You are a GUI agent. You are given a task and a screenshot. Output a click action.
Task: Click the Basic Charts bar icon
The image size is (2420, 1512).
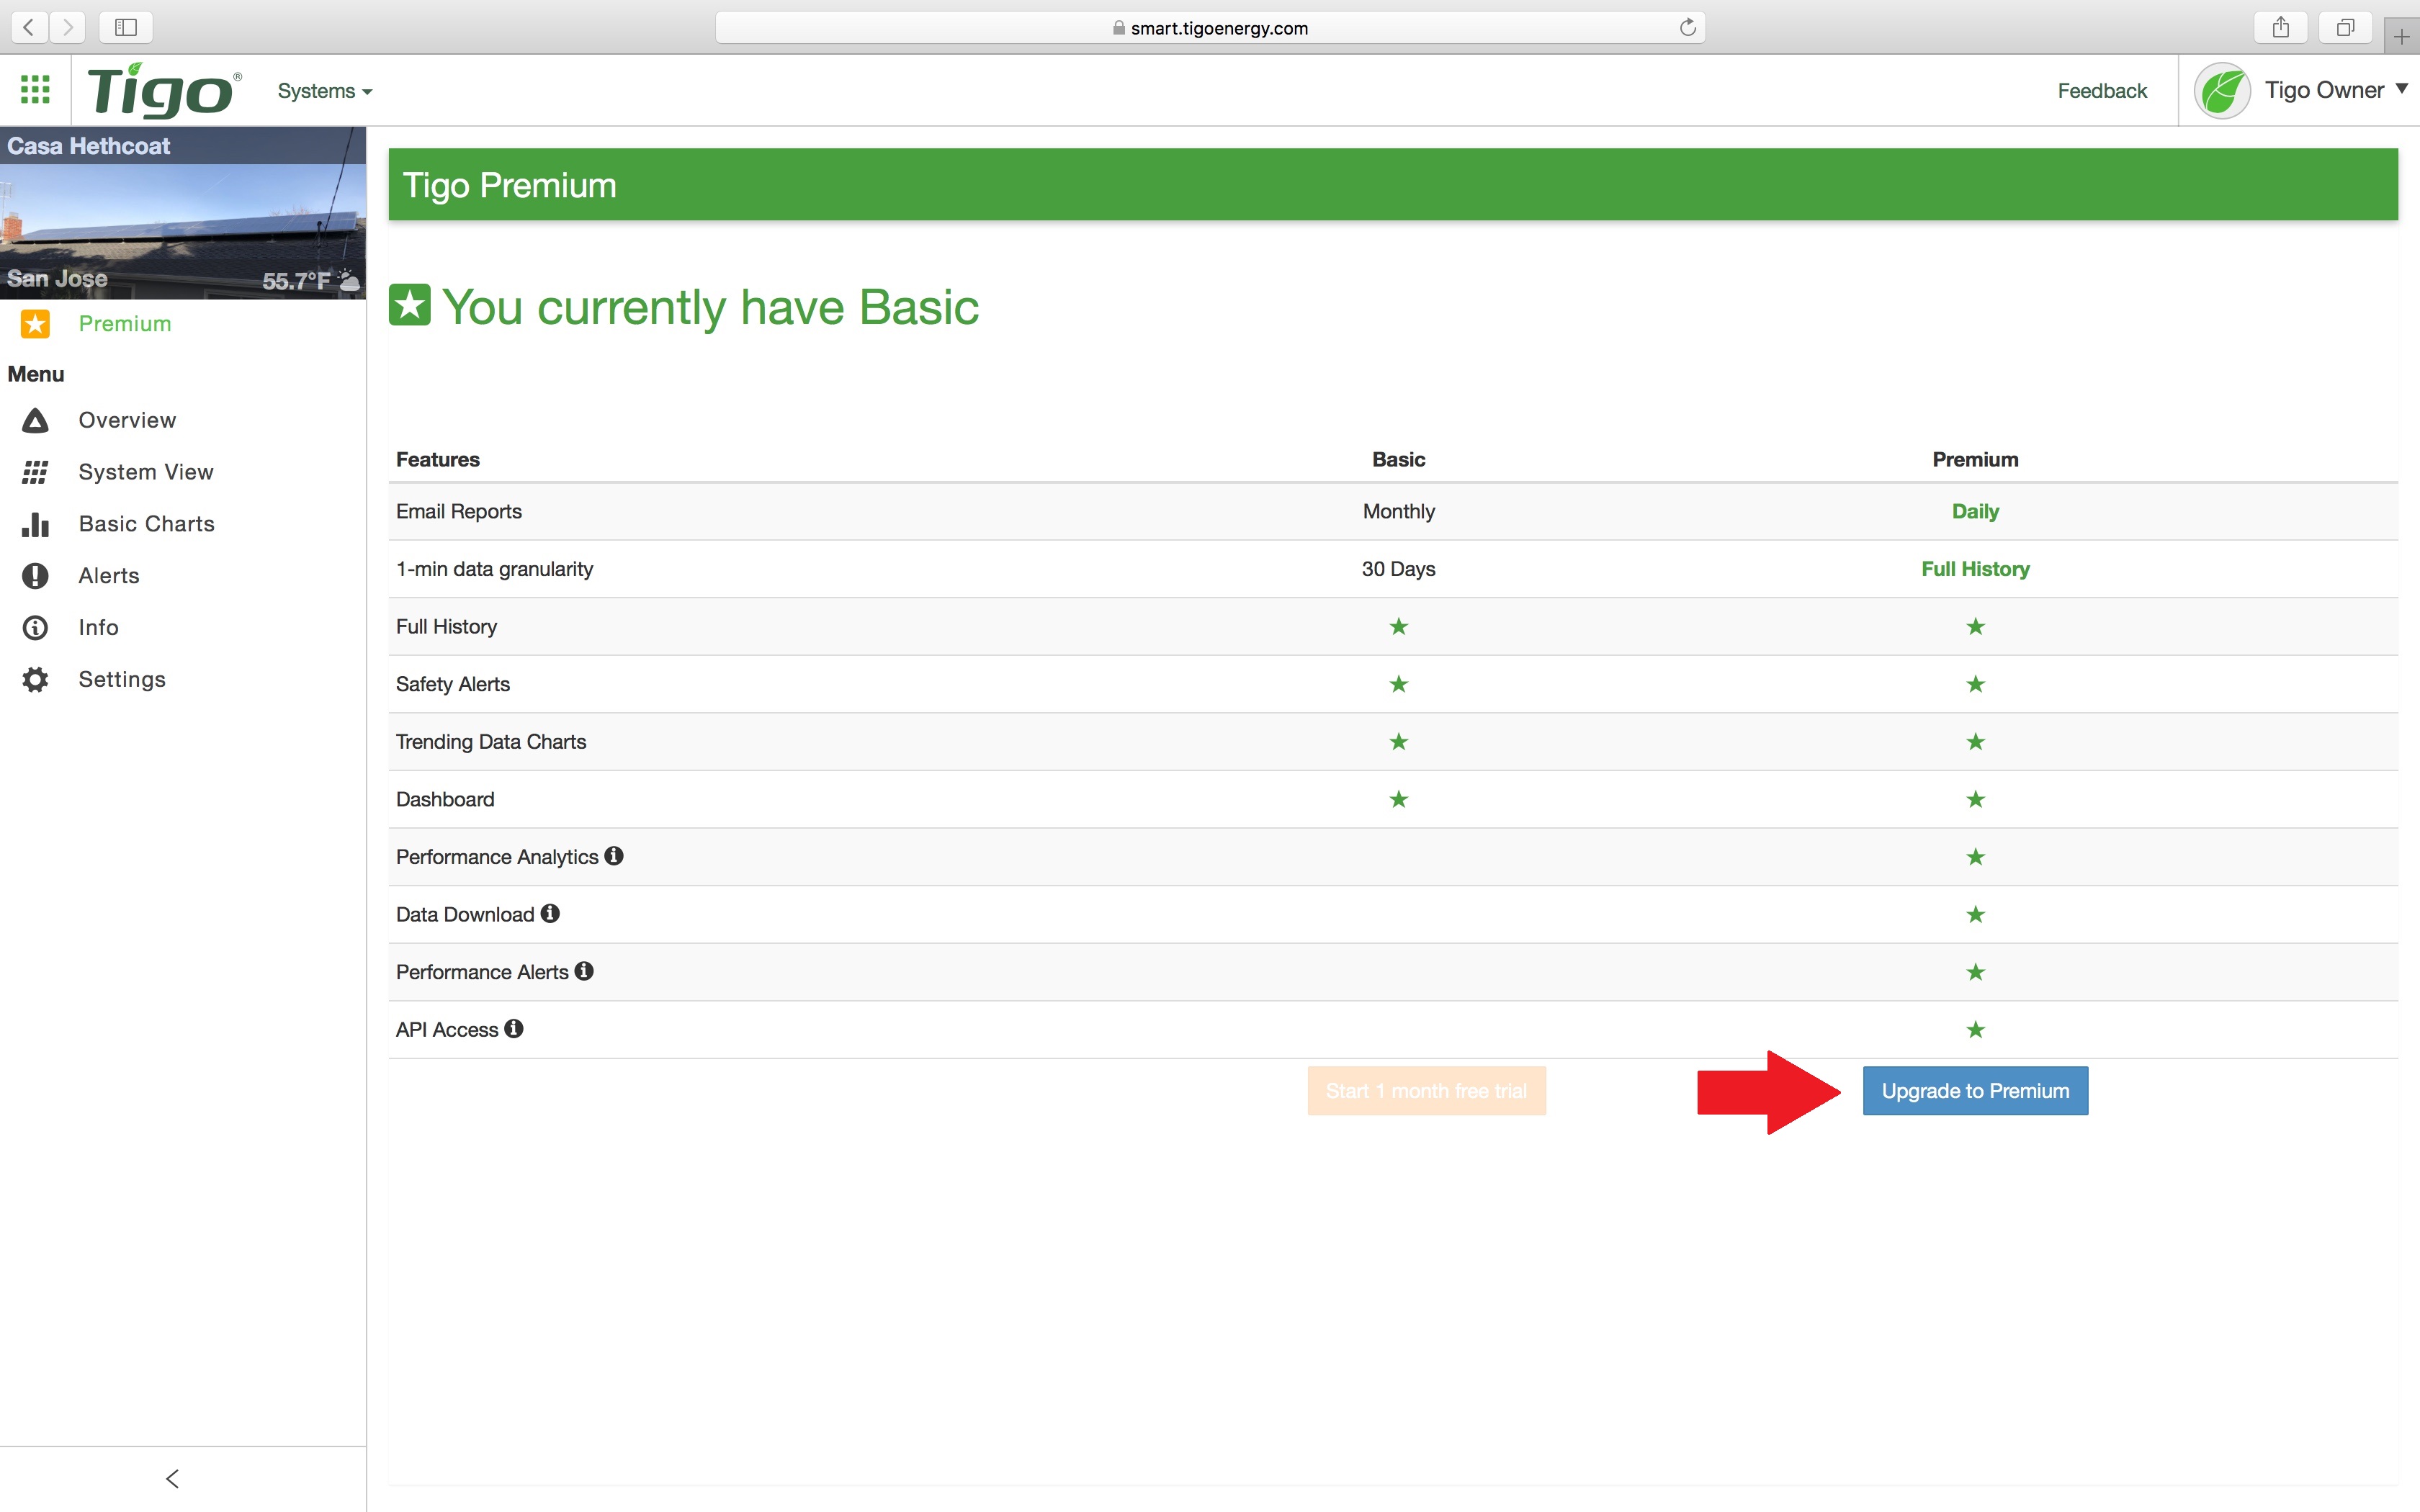click(x=35, y=524)
